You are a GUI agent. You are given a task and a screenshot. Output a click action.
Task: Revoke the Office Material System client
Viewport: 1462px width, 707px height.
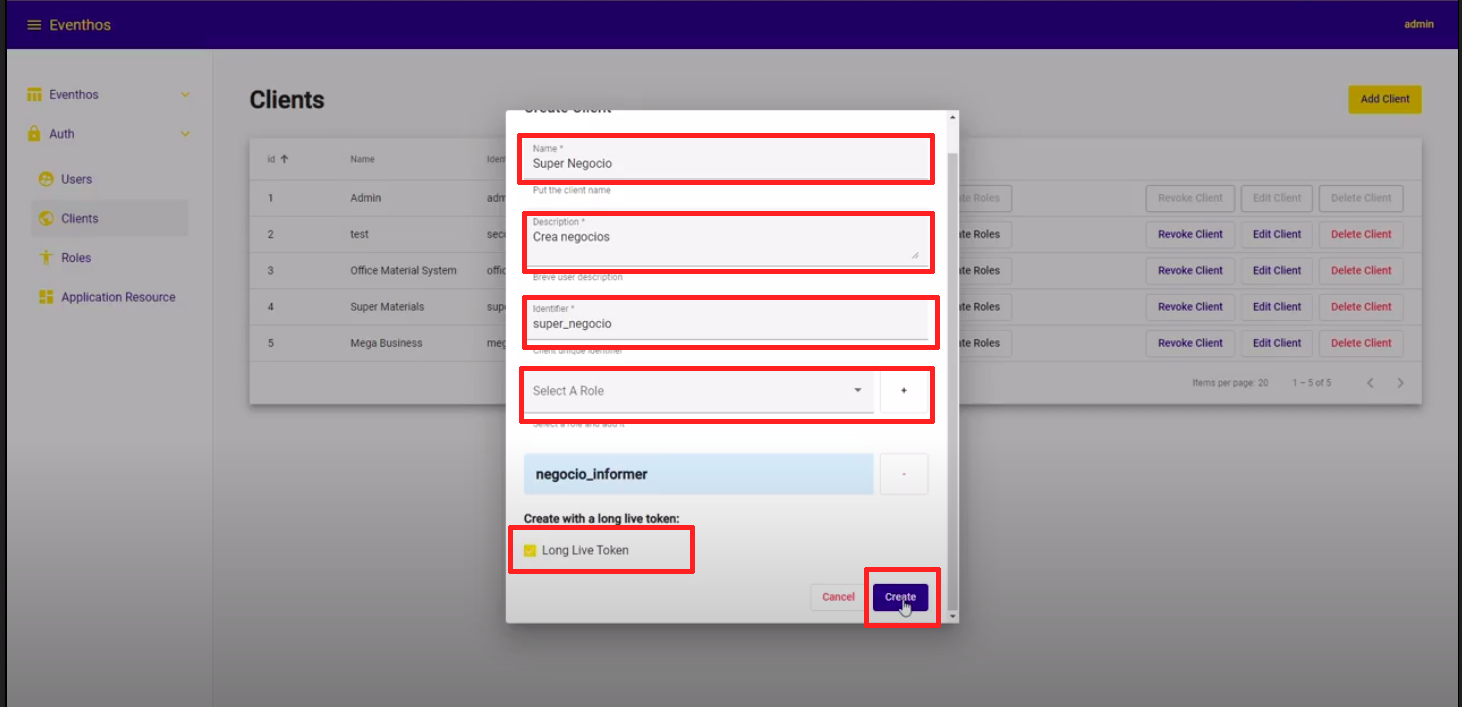pyautogui.click(x=1190, y=270)
